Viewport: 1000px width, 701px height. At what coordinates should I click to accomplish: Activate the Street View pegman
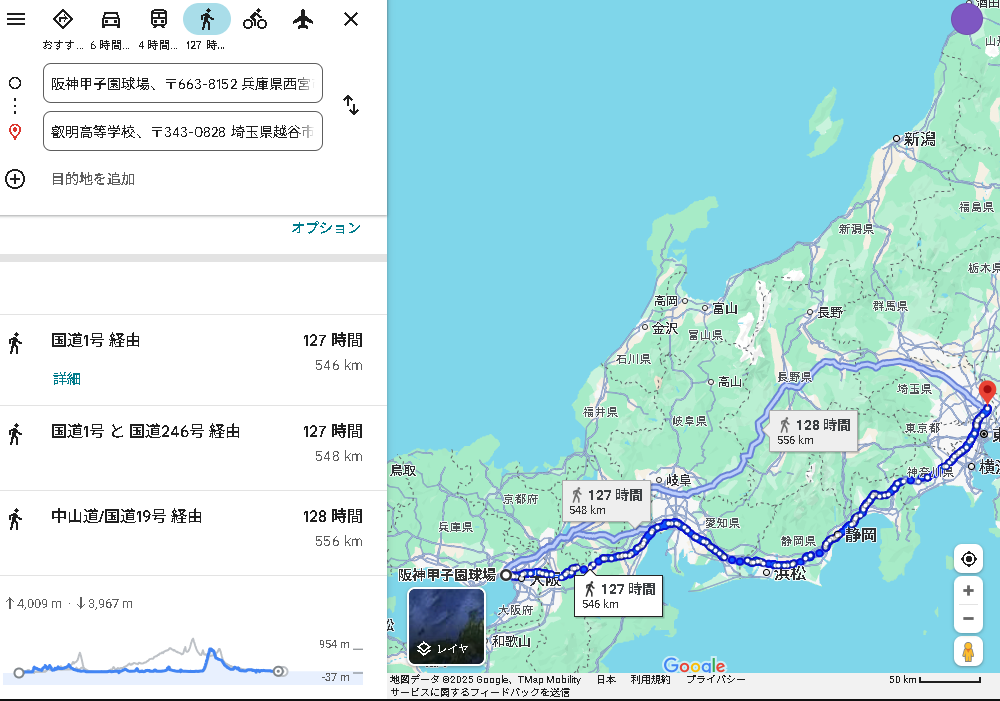968,652
